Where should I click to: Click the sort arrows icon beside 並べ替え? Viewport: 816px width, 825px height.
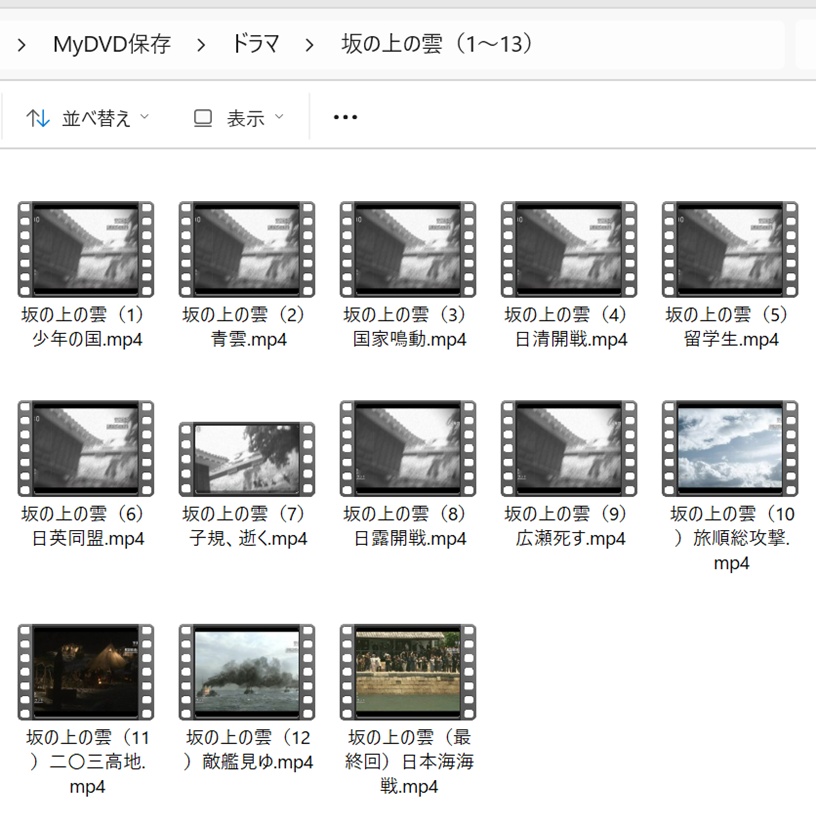coord(38,118)
